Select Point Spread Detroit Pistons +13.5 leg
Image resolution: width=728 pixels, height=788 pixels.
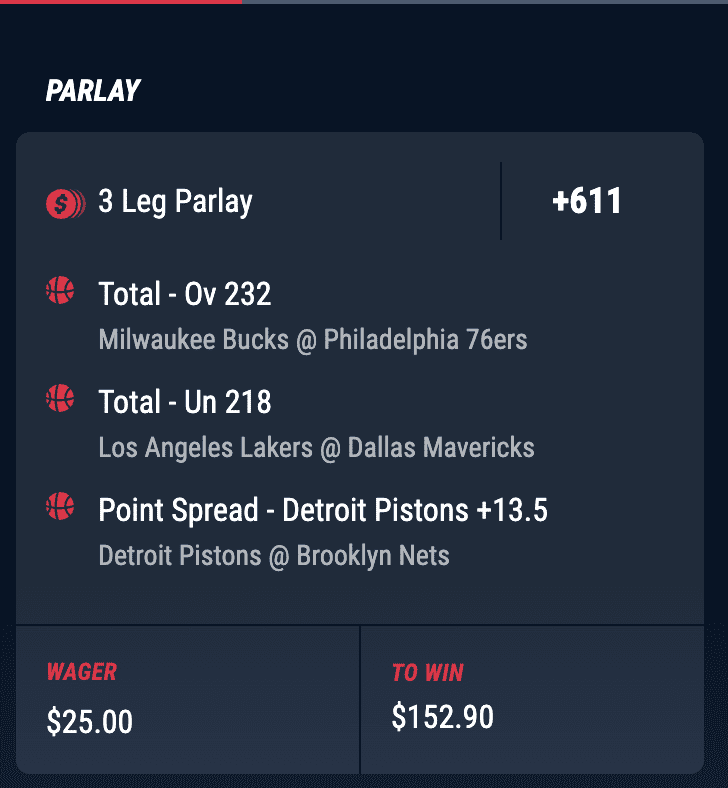[x=323, y=510]
